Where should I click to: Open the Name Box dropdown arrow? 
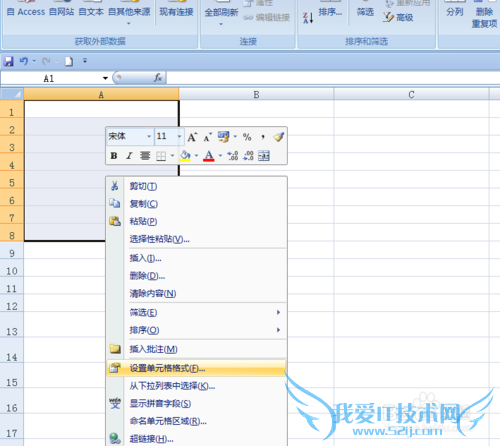pyautogui.click(x=105, y=78)
